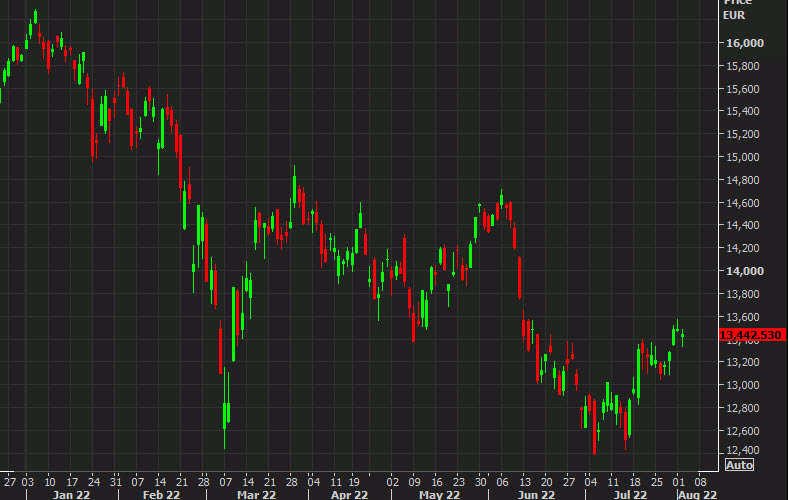Pick the 12,600 price axis value
The width and height of the screenshot is (788, 500).
743,431
